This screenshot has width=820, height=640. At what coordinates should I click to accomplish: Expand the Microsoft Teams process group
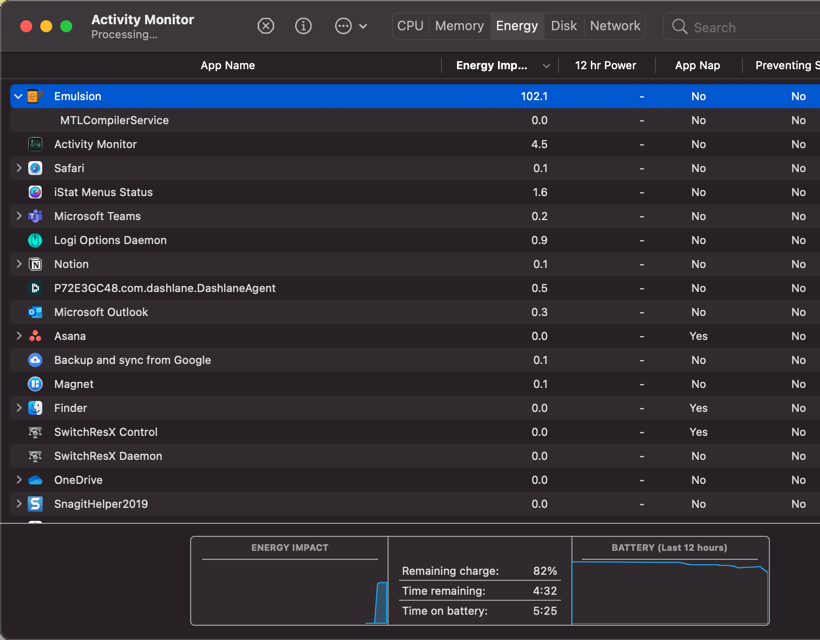[x=19, y=216]
